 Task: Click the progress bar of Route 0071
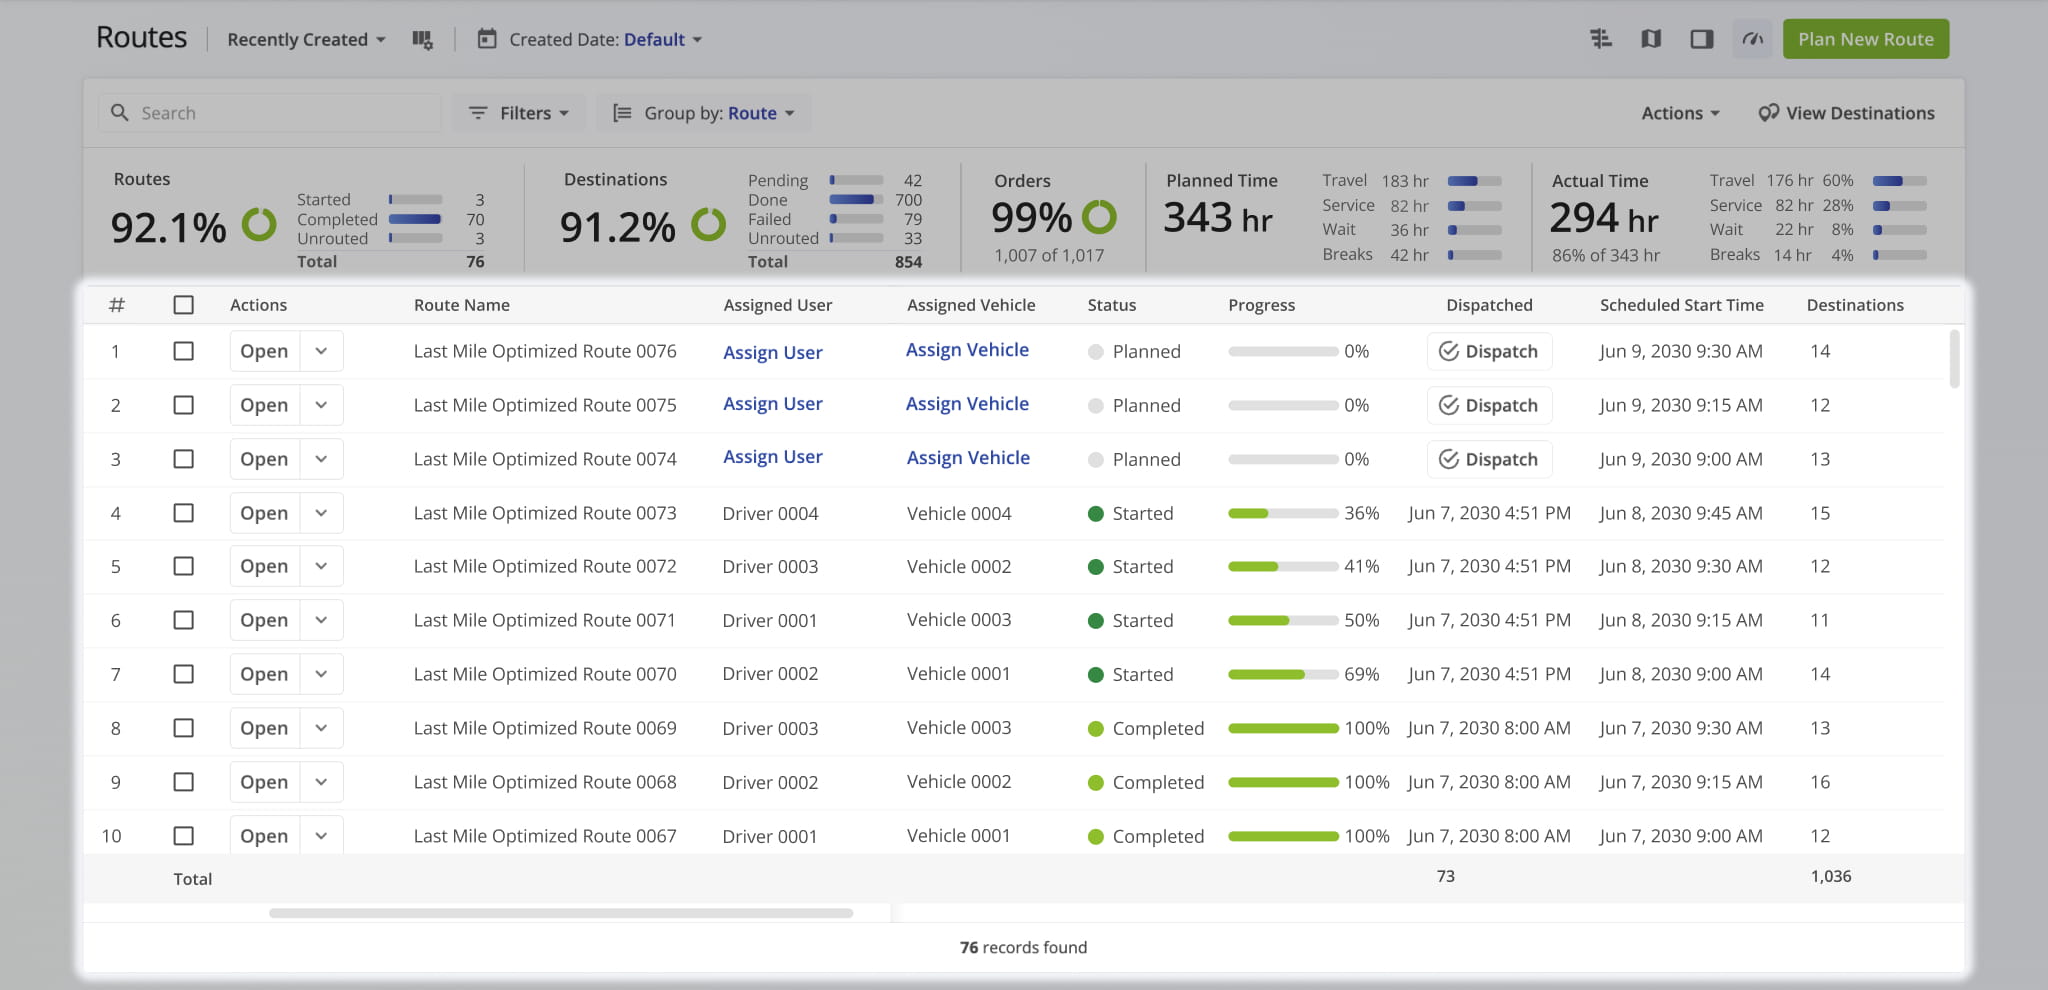1283,620
